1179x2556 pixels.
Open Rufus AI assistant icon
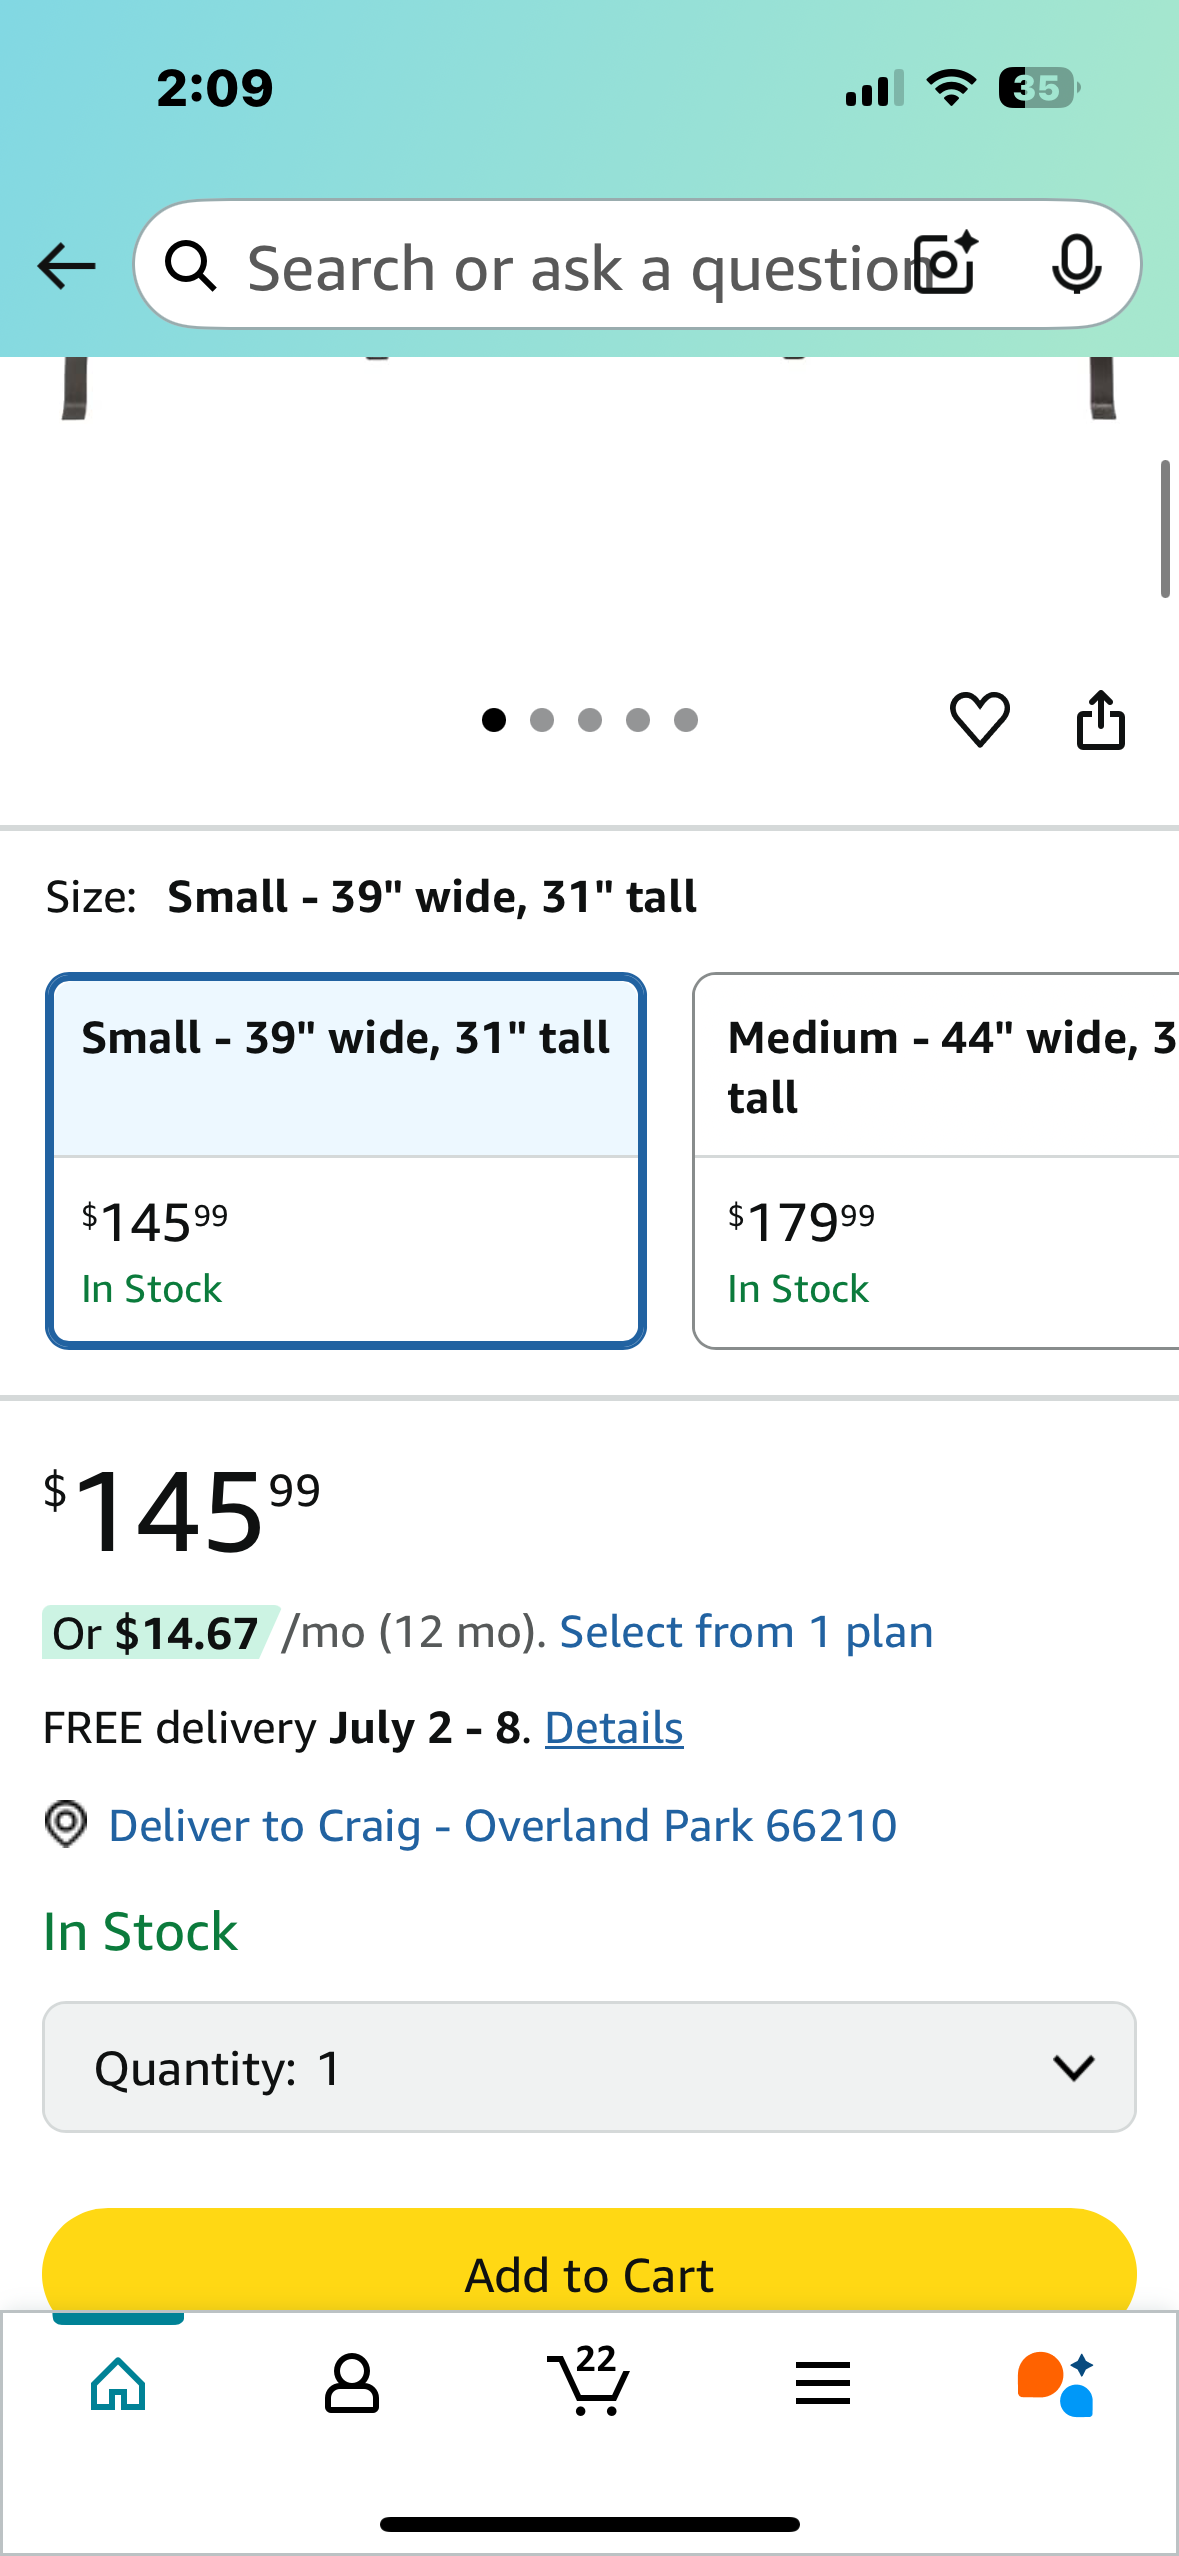pyautogui.click(x=1056, y=2383)
